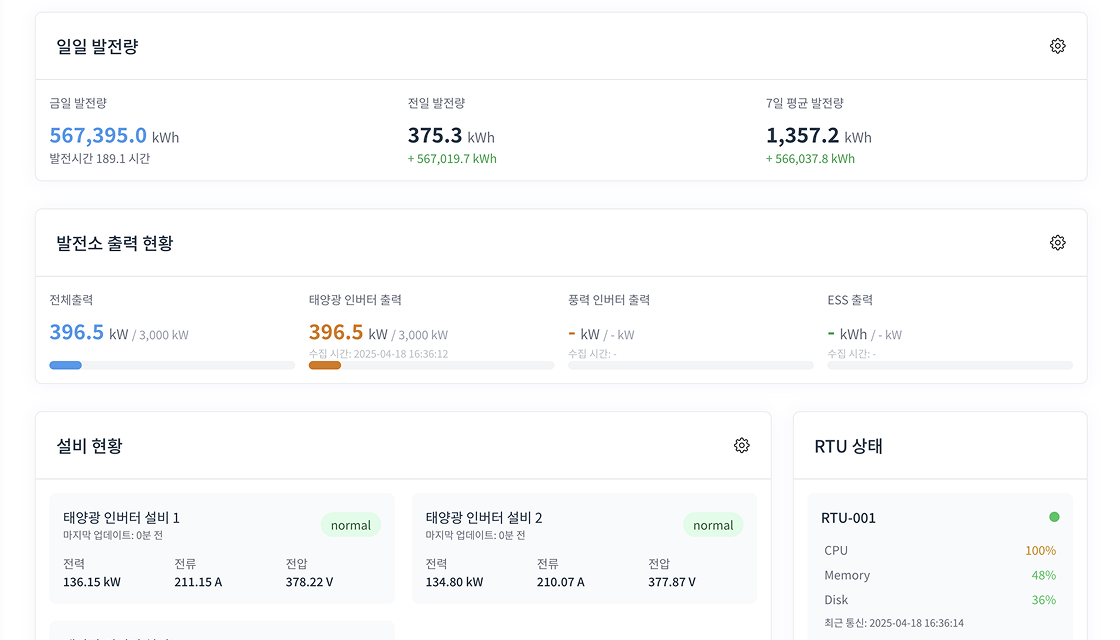Click 최근 통신: 2025-04-18 16:36:14 timestamp
1120x640 pixels.
[894, 623]
